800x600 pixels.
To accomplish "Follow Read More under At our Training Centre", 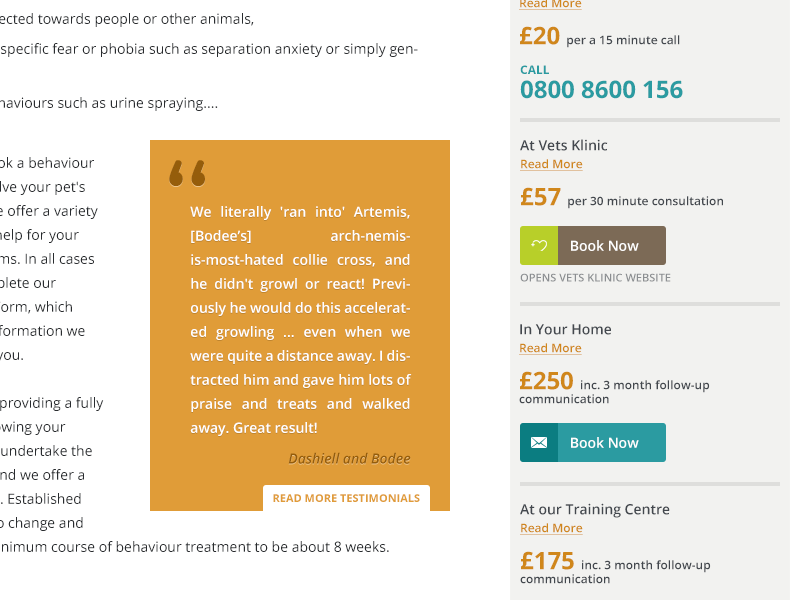I will (x=551, y=528).
